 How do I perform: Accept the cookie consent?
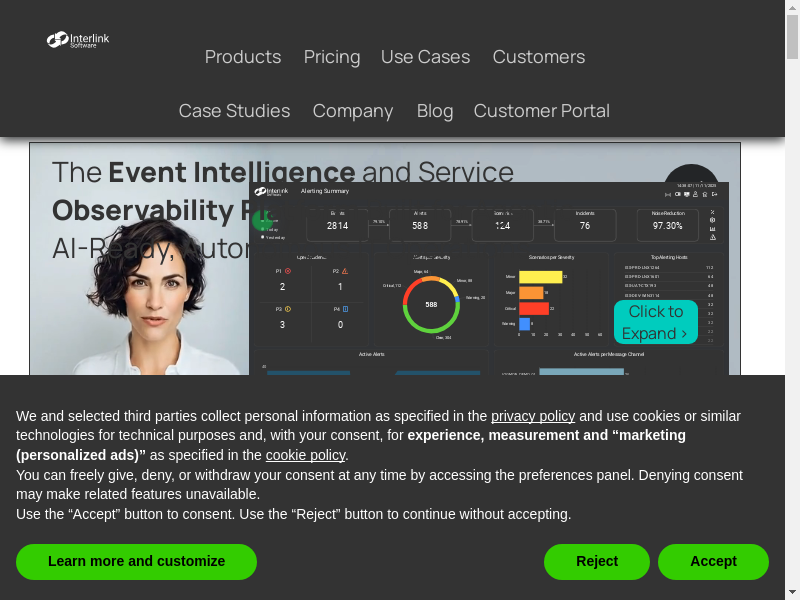[x=713, y=562]
